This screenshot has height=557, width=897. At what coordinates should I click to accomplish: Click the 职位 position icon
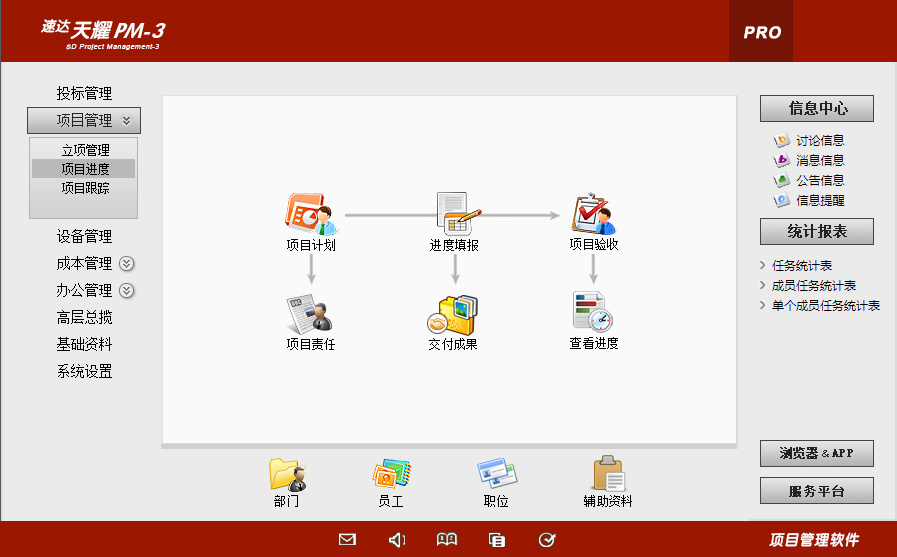tap(496, 475)
